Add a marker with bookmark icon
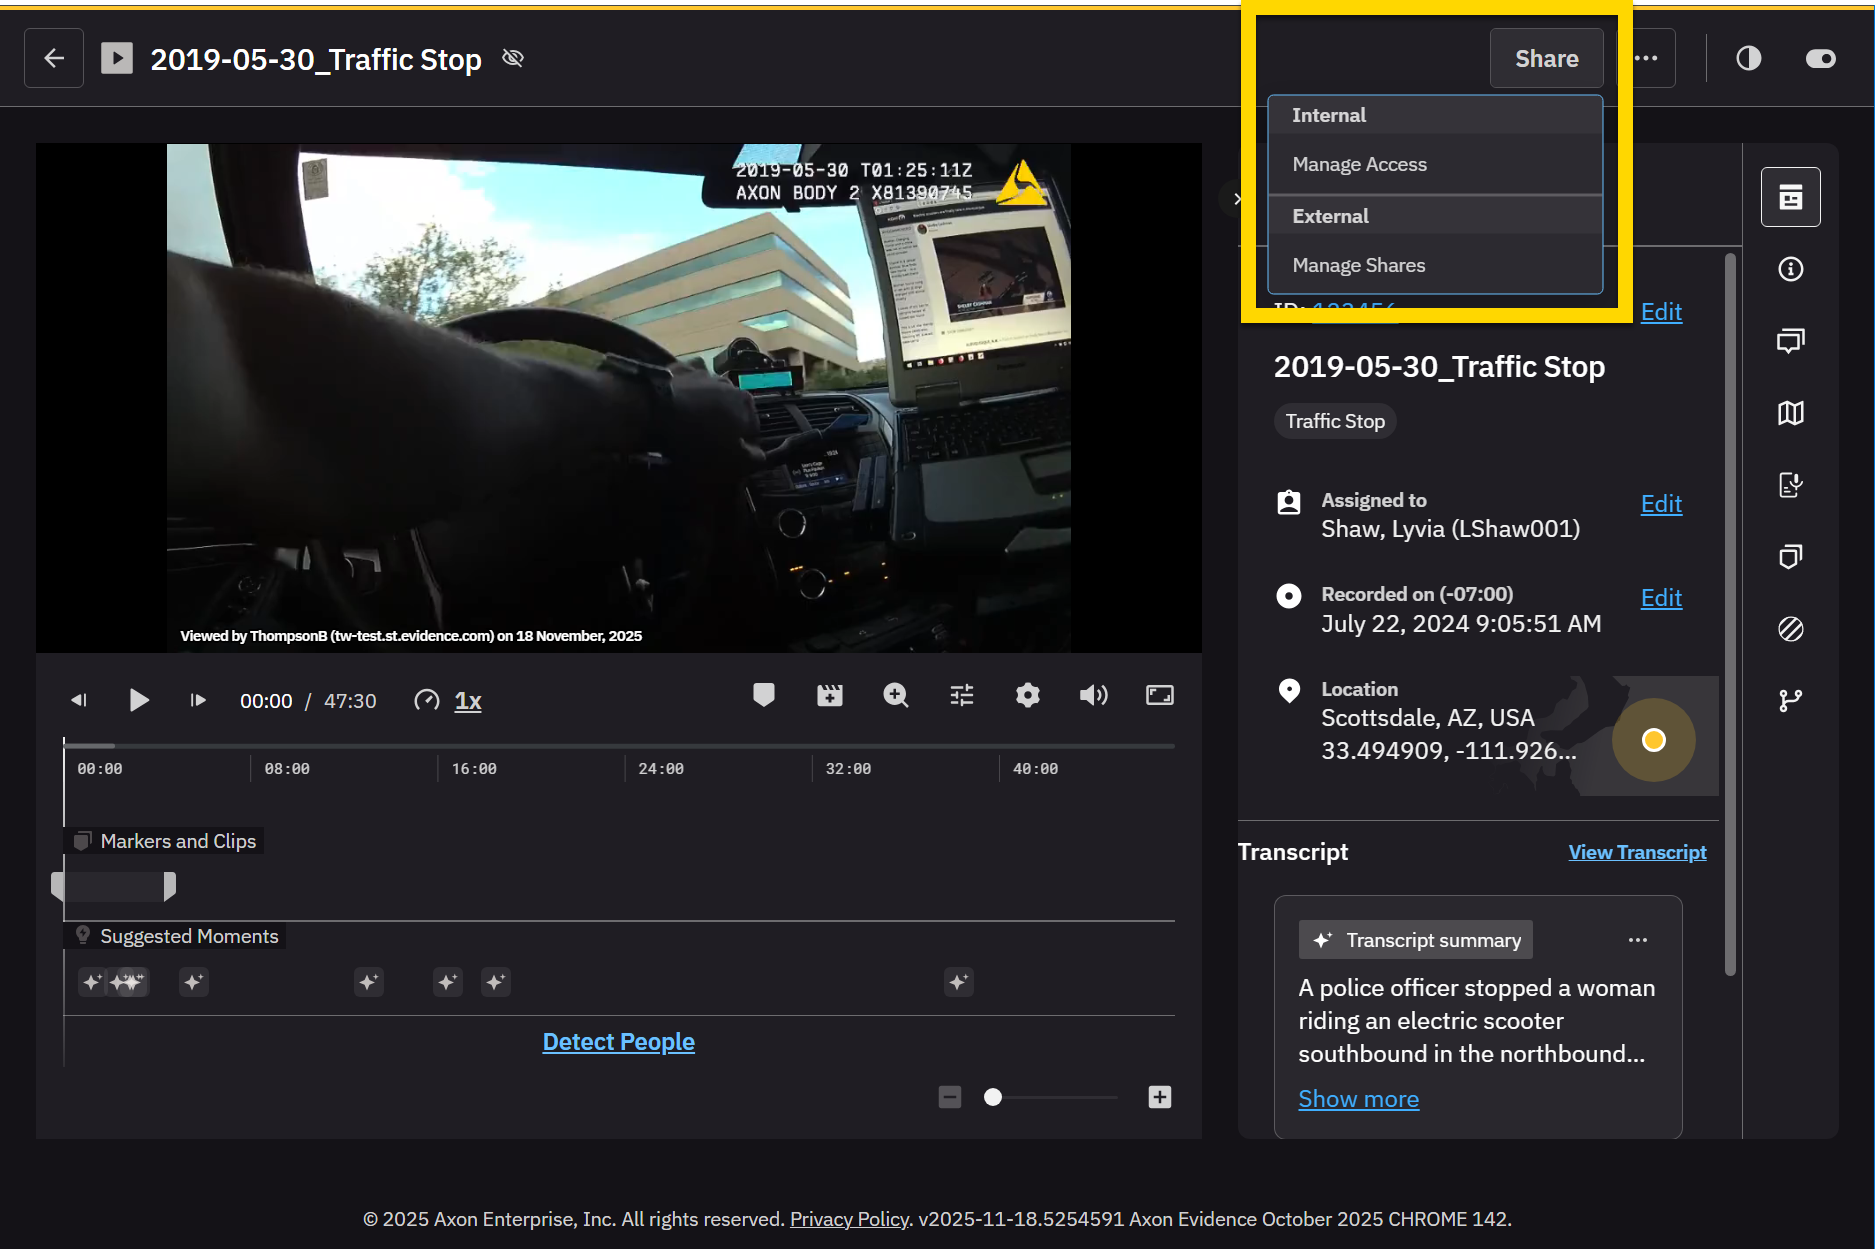1875x1249 pixels. click(x=763, y=695)
